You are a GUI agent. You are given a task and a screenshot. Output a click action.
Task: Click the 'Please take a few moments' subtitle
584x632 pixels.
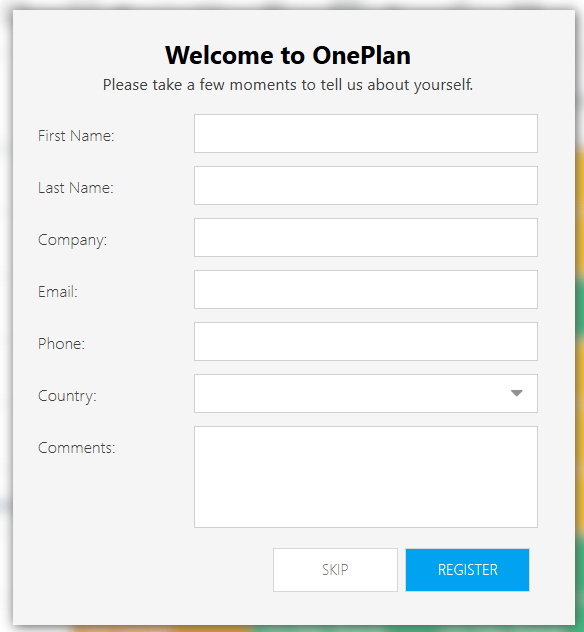click(288, 85)
